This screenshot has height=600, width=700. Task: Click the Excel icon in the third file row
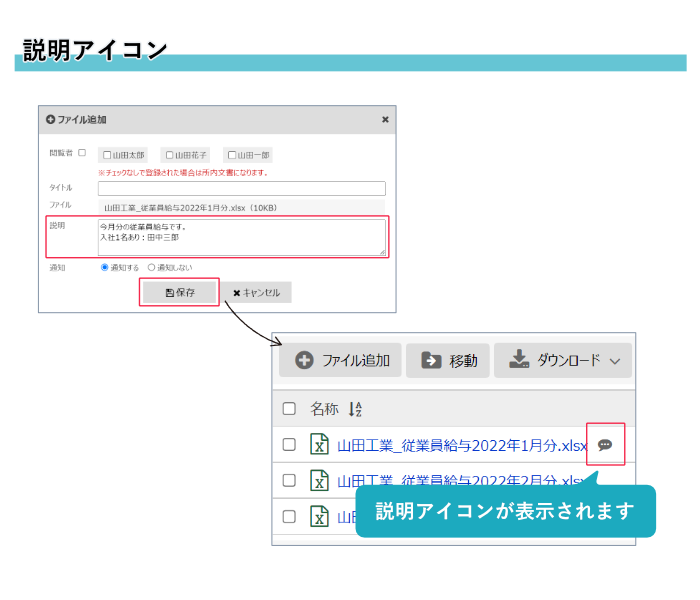tap(319, 516)
